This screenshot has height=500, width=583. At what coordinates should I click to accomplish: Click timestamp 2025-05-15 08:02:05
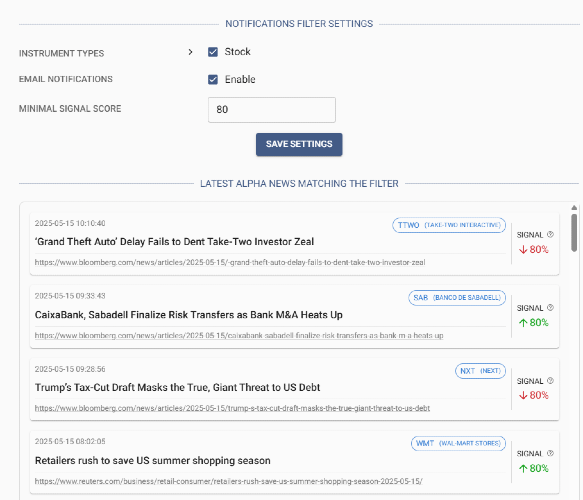pos(70,441)
